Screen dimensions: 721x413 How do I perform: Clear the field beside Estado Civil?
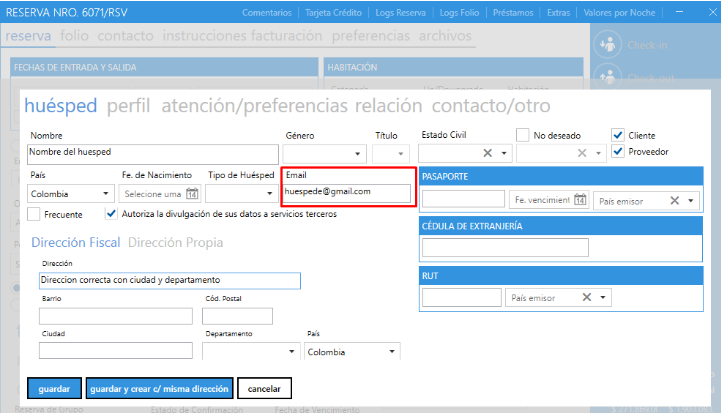coord(582,153)
